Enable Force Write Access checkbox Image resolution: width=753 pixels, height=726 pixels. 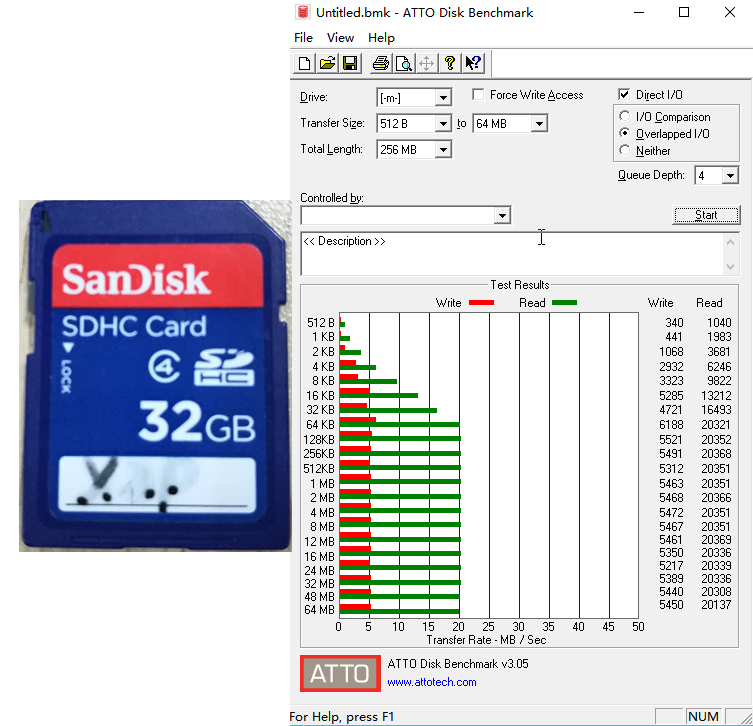478,95
